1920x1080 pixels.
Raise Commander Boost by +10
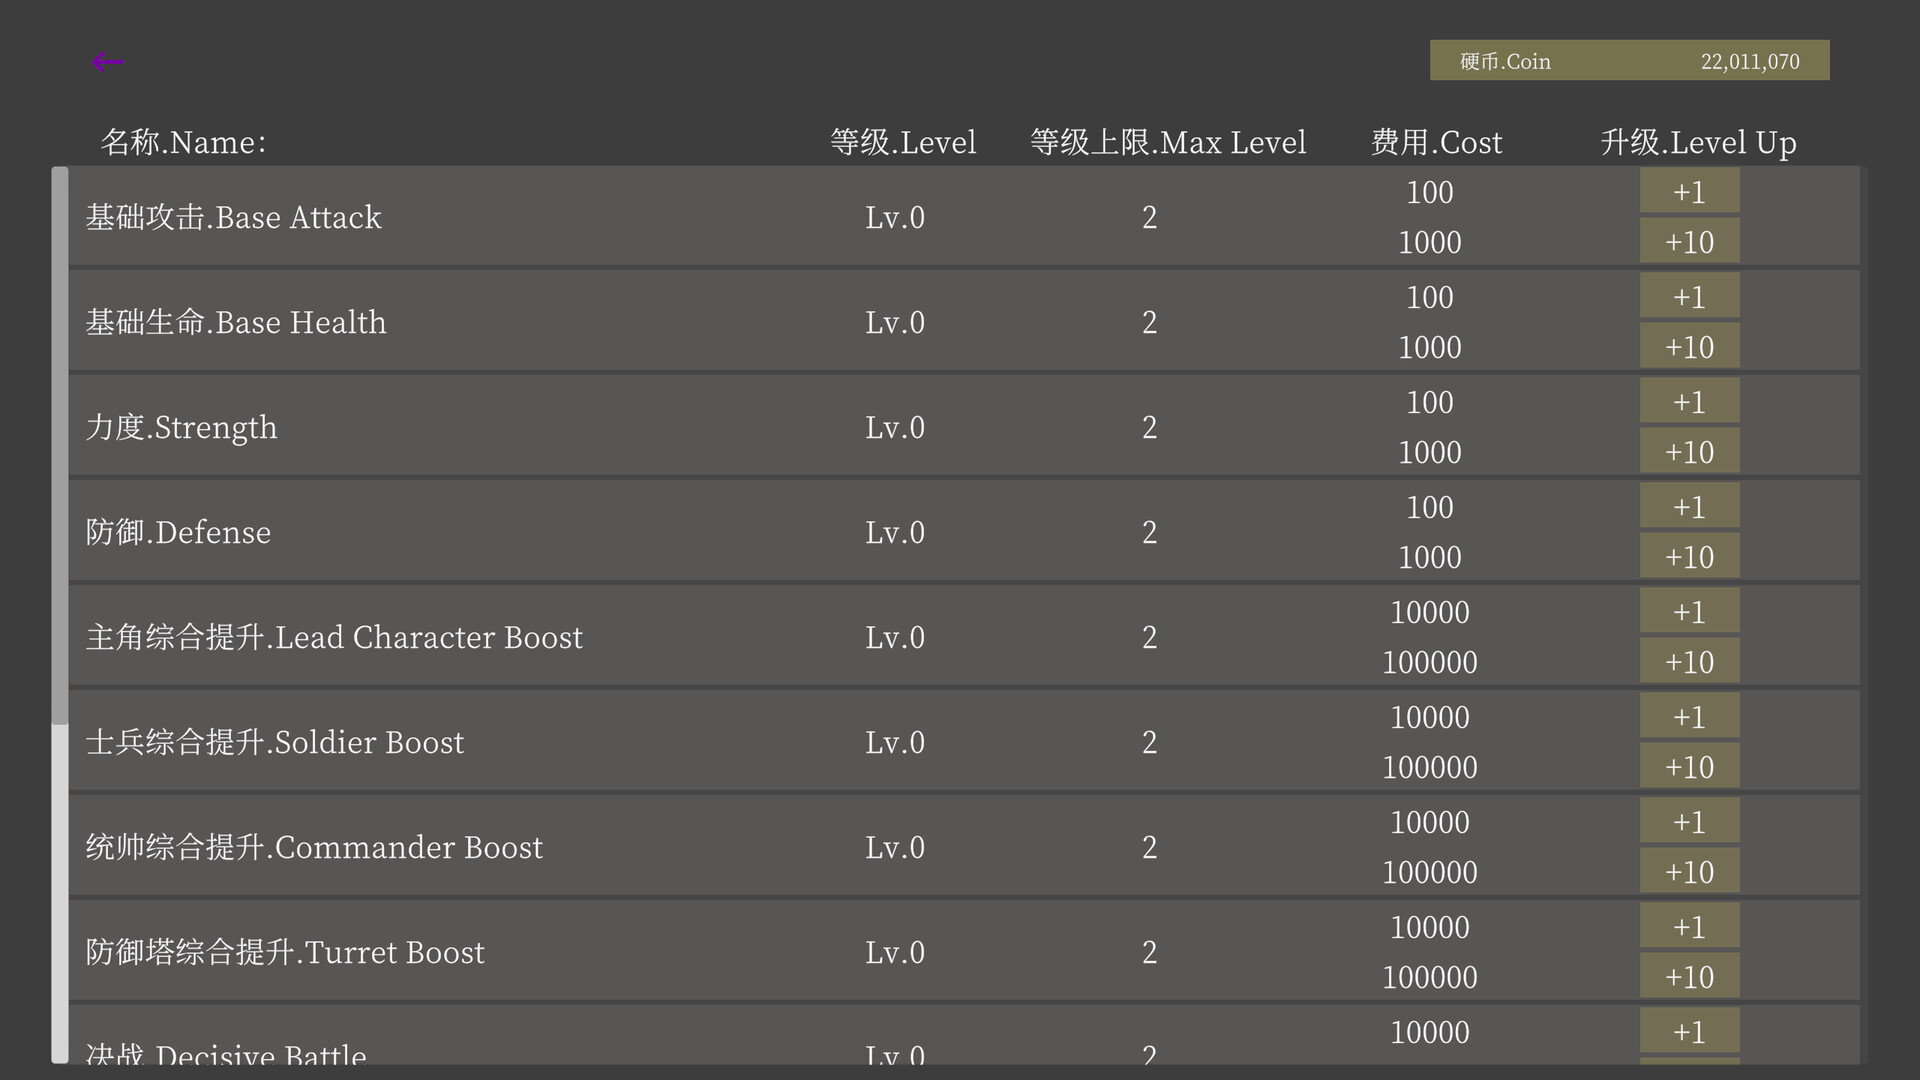point(1689,872)
